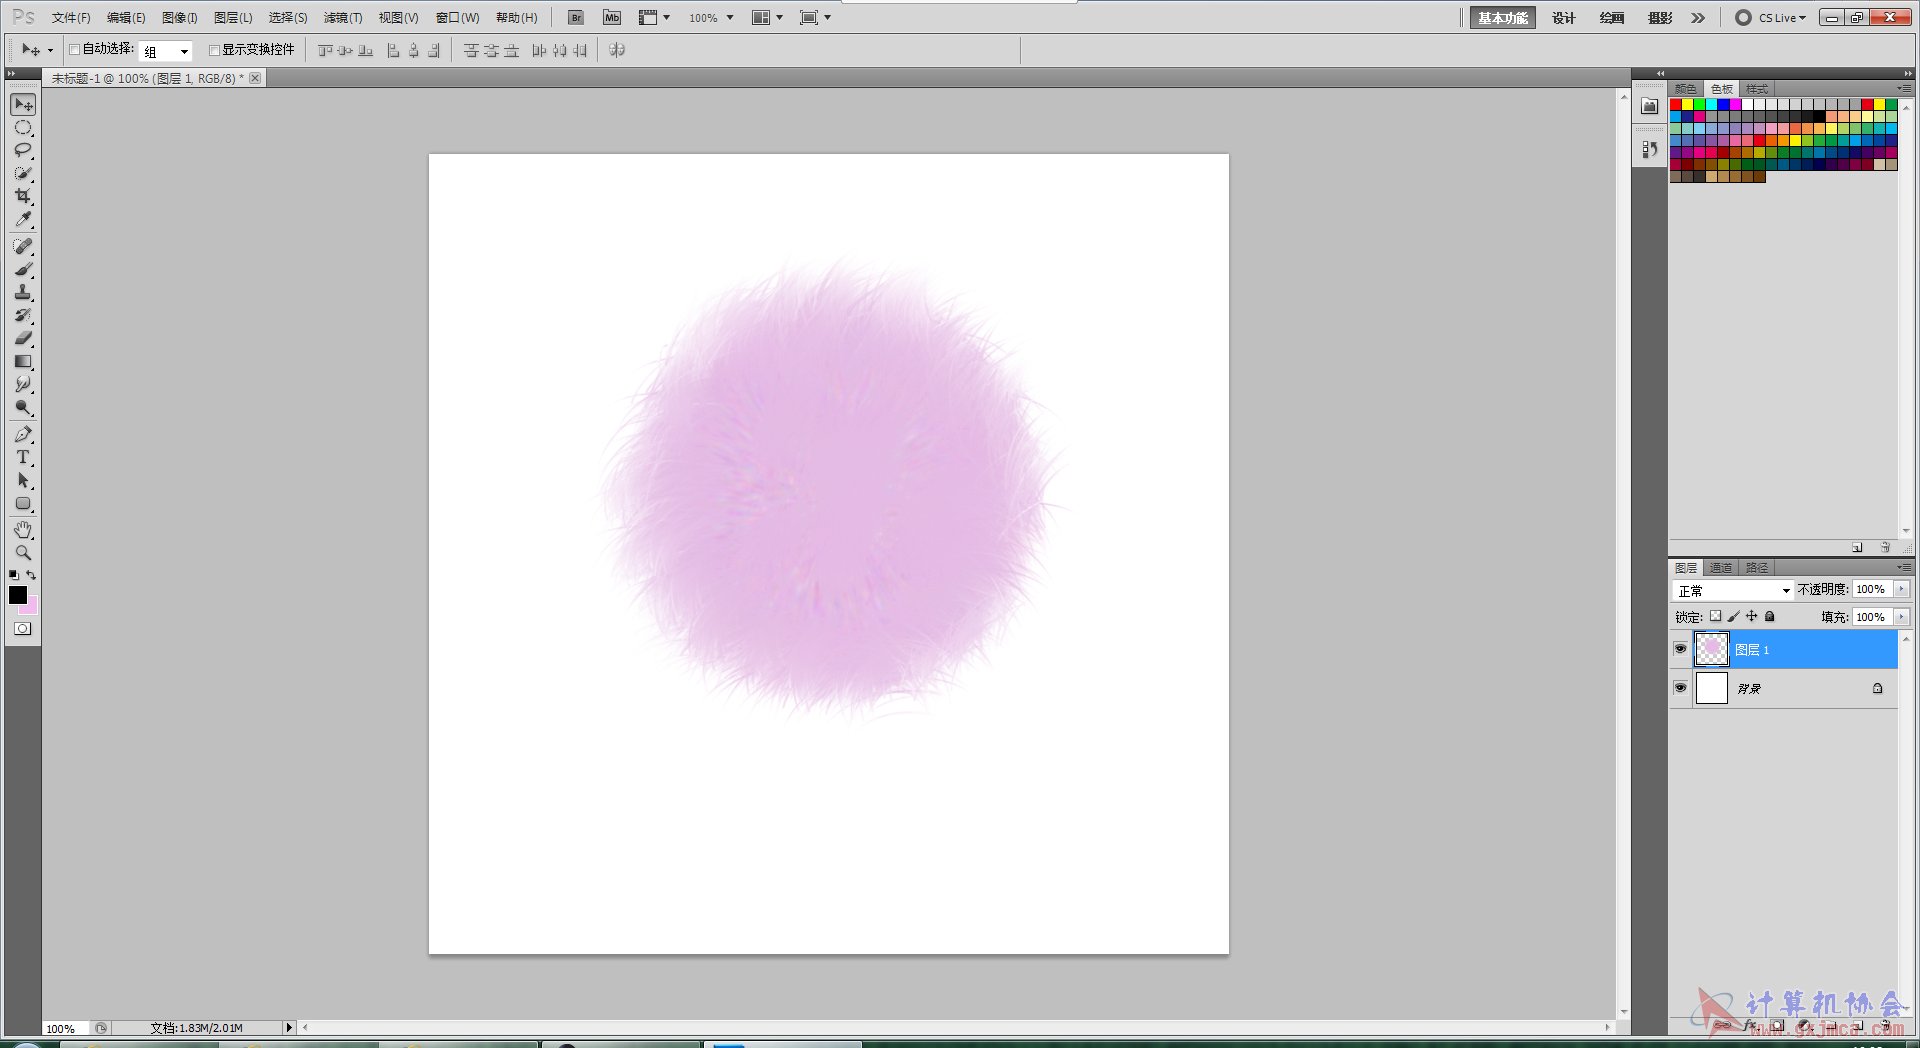This screenshot has height=1048, width=1920.
Task: Pick the Eyedropper tool
Action: tap(23, 219)
